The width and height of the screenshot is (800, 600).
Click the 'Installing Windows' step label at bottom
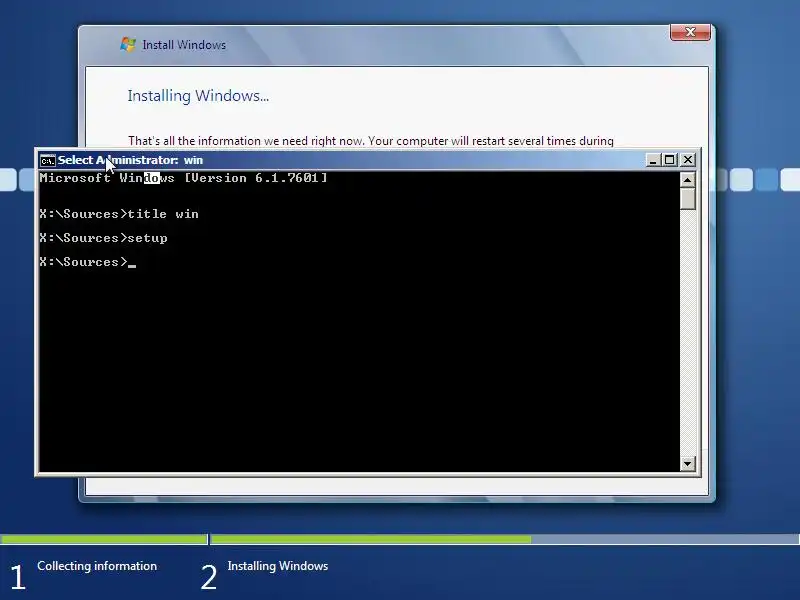coord(278,566)
